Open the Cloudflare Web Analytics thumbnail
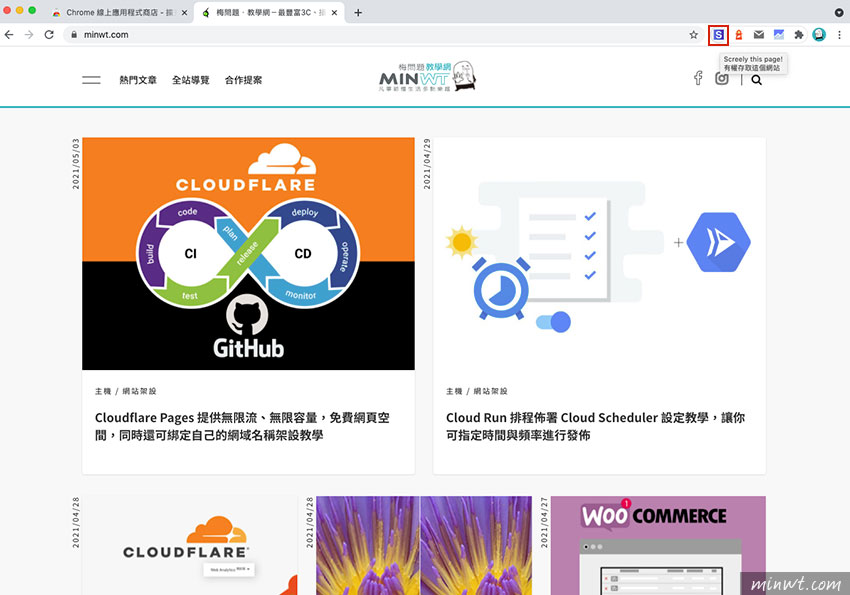 [x=190, y=545]
